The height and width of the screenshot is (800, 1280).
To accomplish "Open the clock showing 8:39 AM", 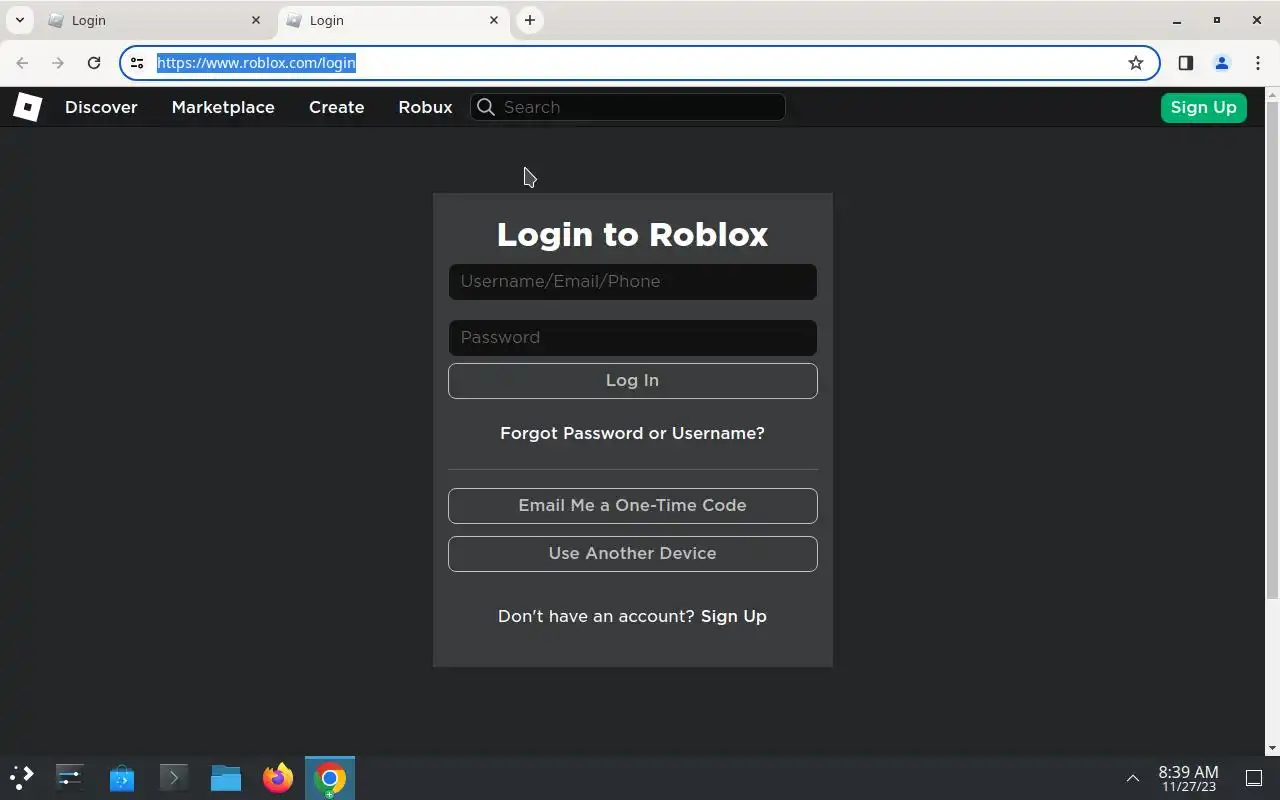I will tap(1188, 778).
